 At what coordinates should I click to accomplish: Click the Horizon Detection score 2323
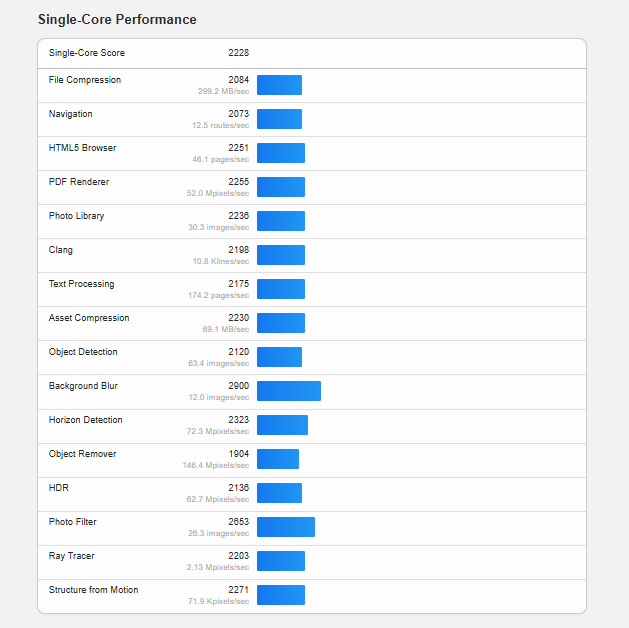click(238, 420)
